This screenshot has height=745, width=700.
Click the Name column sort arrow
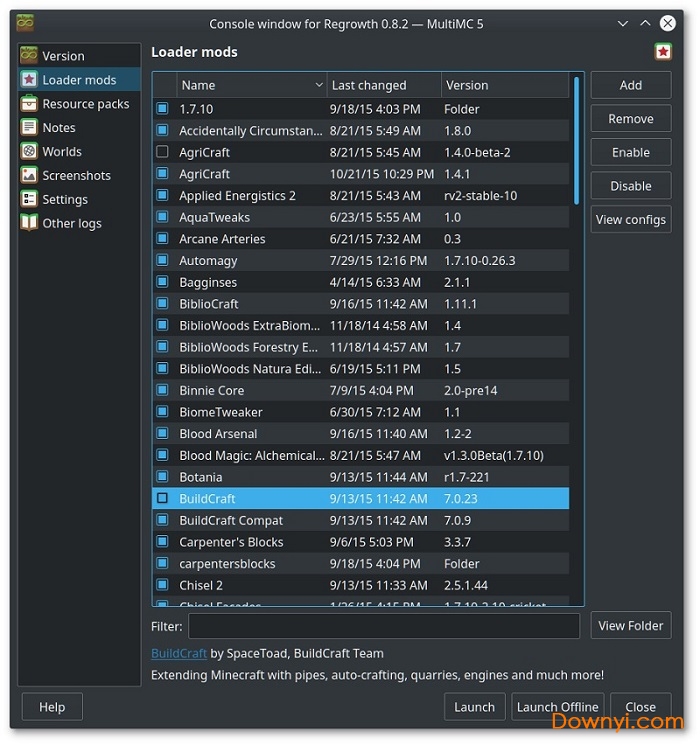319,86
